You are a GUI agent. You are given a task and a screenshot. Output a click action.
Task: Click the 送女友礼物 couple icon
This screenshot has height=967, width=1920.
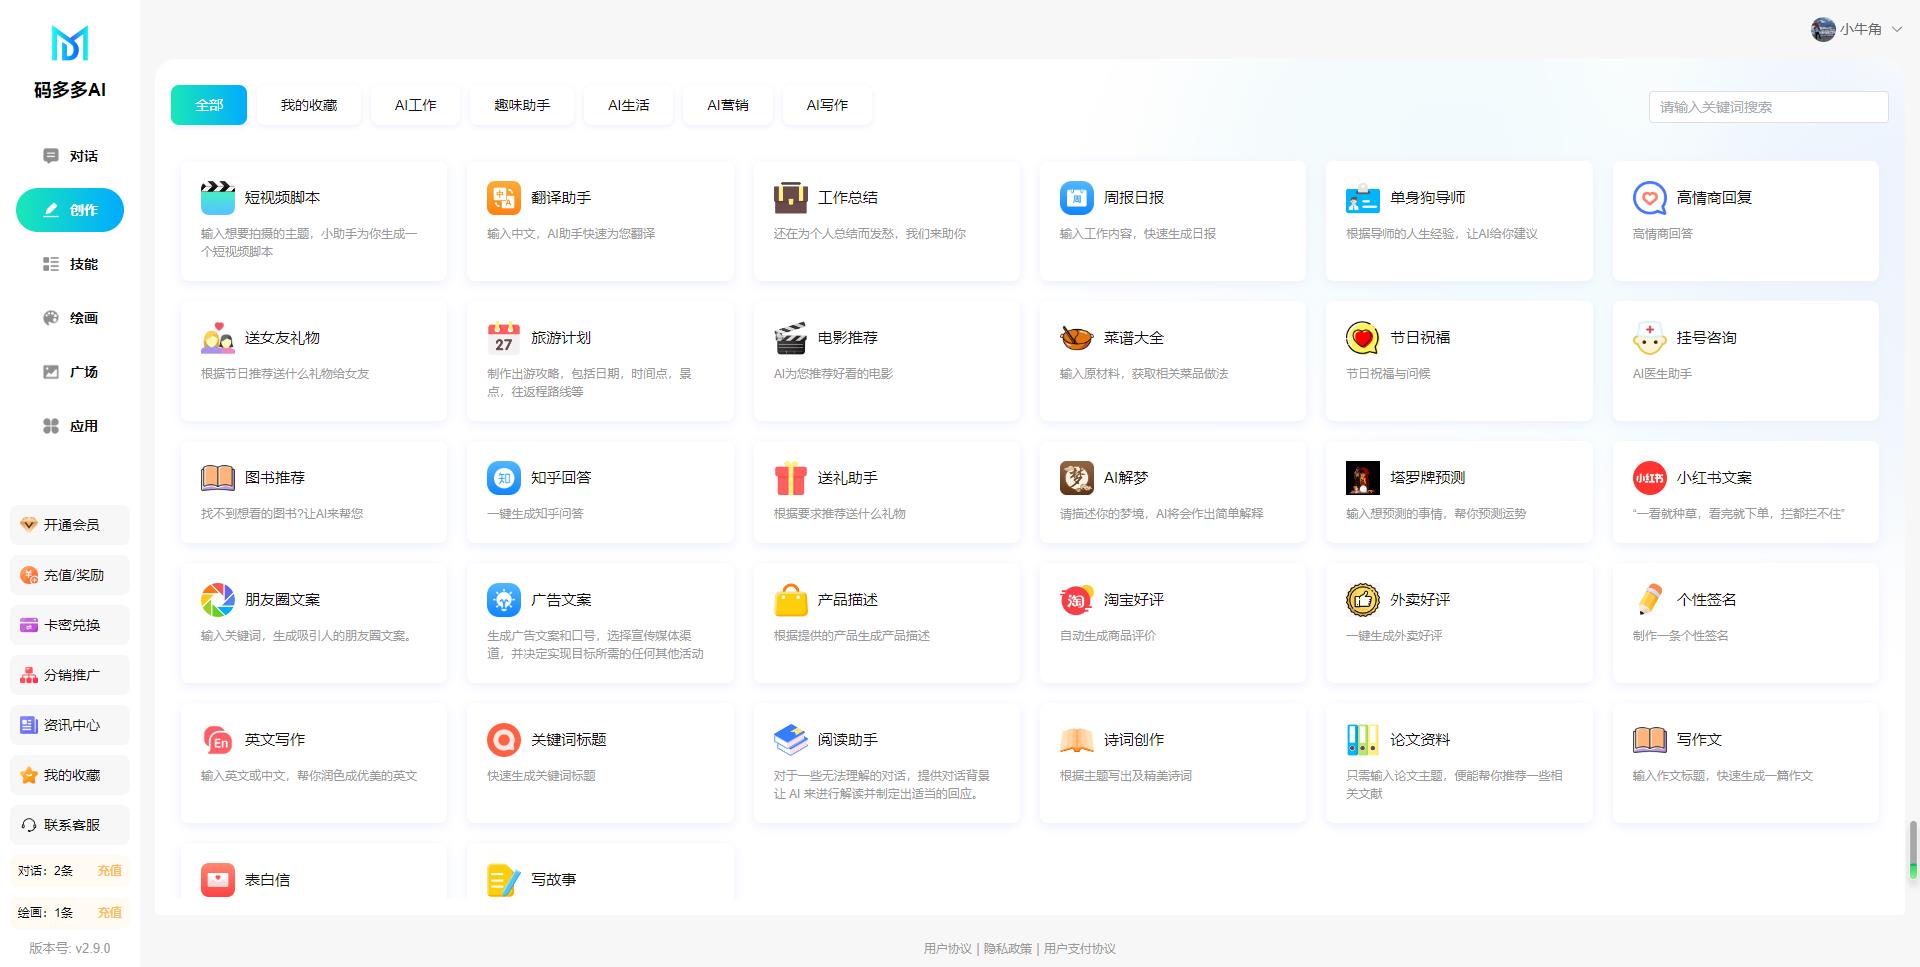217,338
